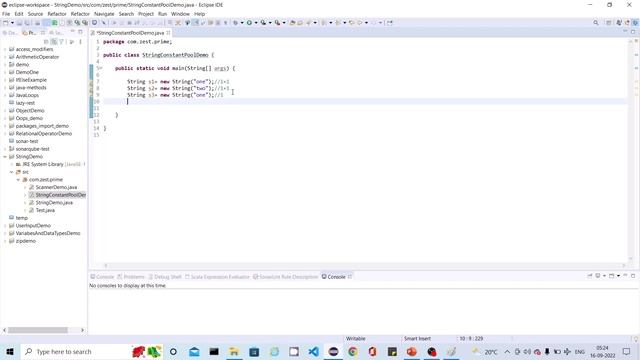Open Display Selected Console dropdown arrow
The height and width of the screenshot is (360, 640).
(x=604, y=276)
